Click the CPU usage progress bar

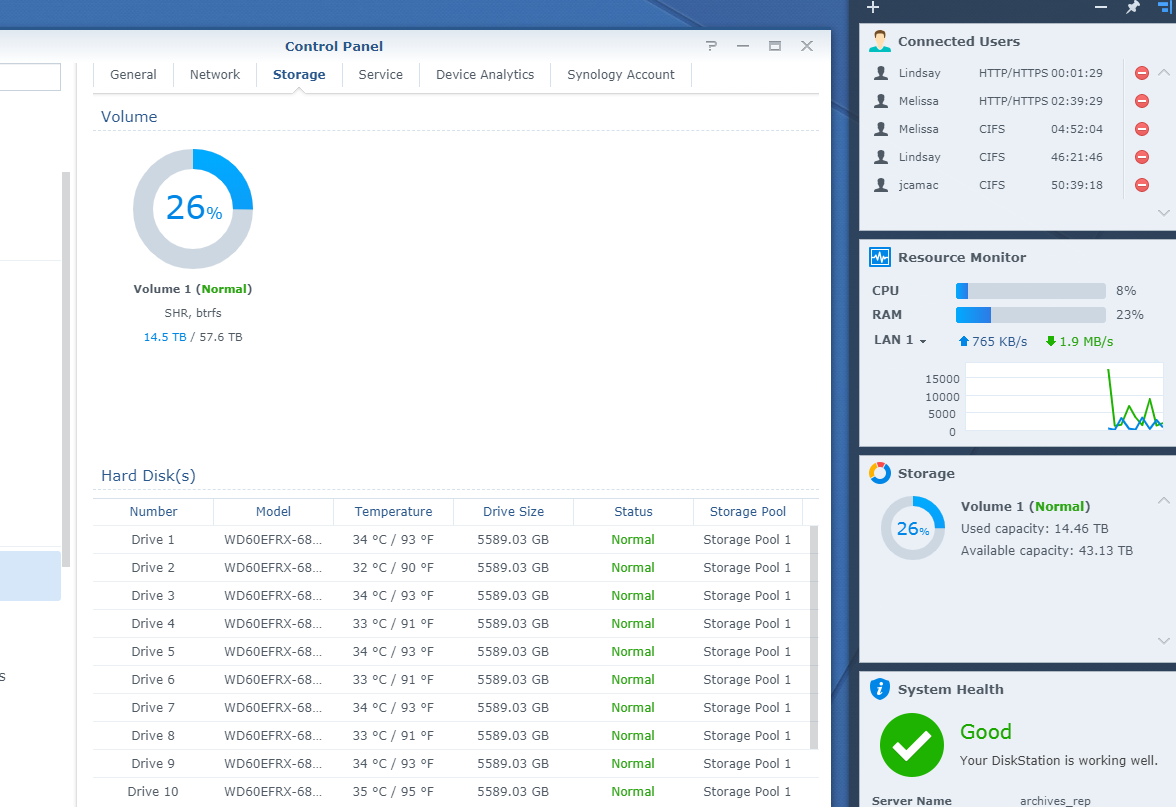[1030, 290]
